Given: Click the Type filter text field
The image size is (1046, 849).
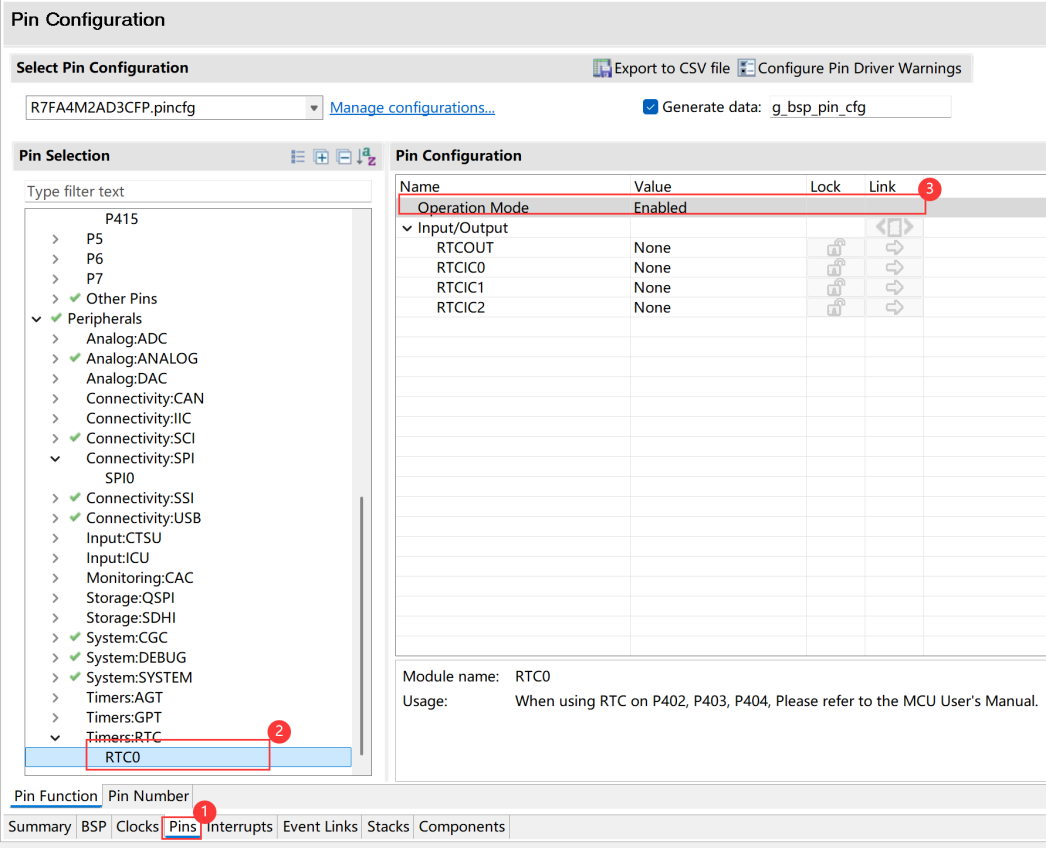Looking at the screenshot, I should coord(198,191).
